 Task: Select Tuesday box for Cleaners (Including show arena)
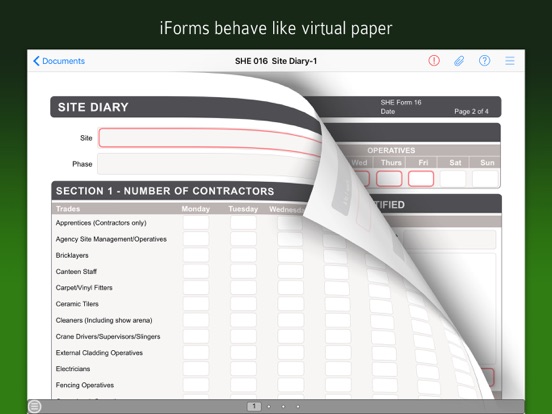click(243, 320)
